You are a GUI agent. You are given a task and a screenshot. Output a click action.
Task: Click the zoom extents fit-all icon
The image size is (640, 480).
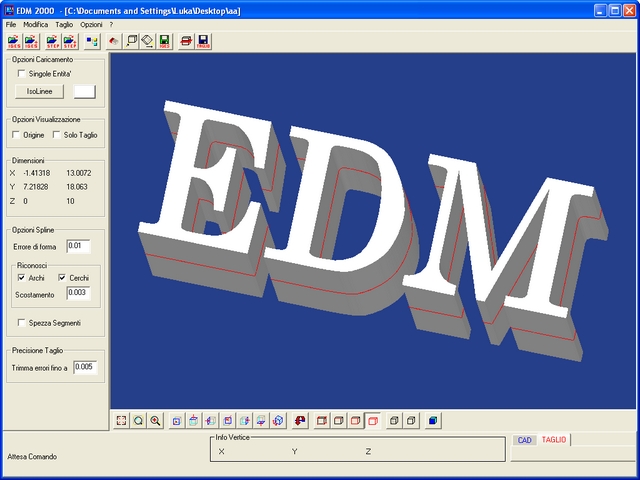point(121,420)
